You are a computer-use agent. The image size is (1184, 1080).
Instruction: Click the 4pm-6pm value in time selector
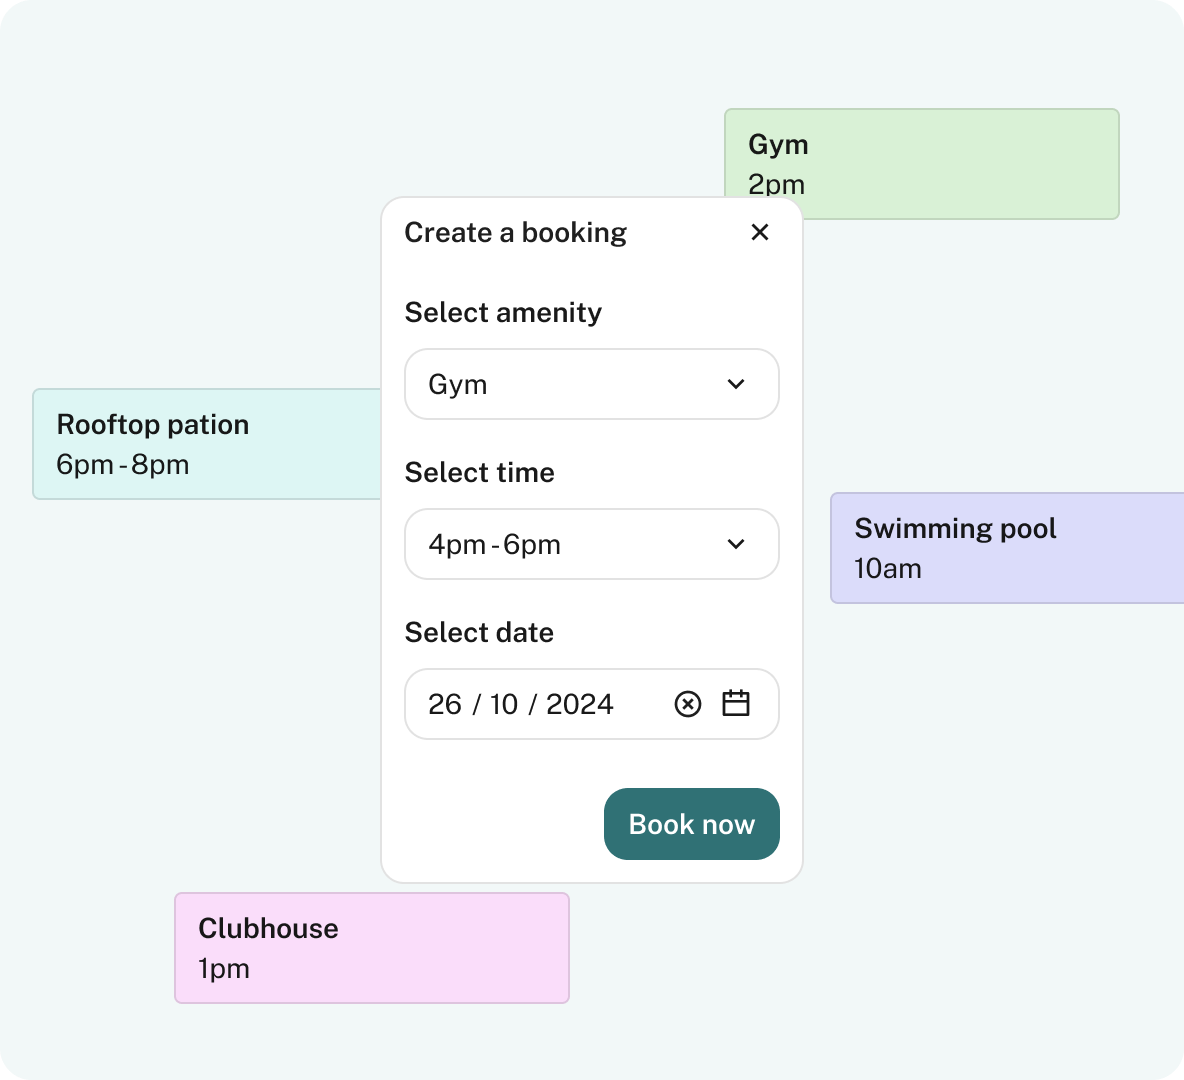click(x=494, y=545)
